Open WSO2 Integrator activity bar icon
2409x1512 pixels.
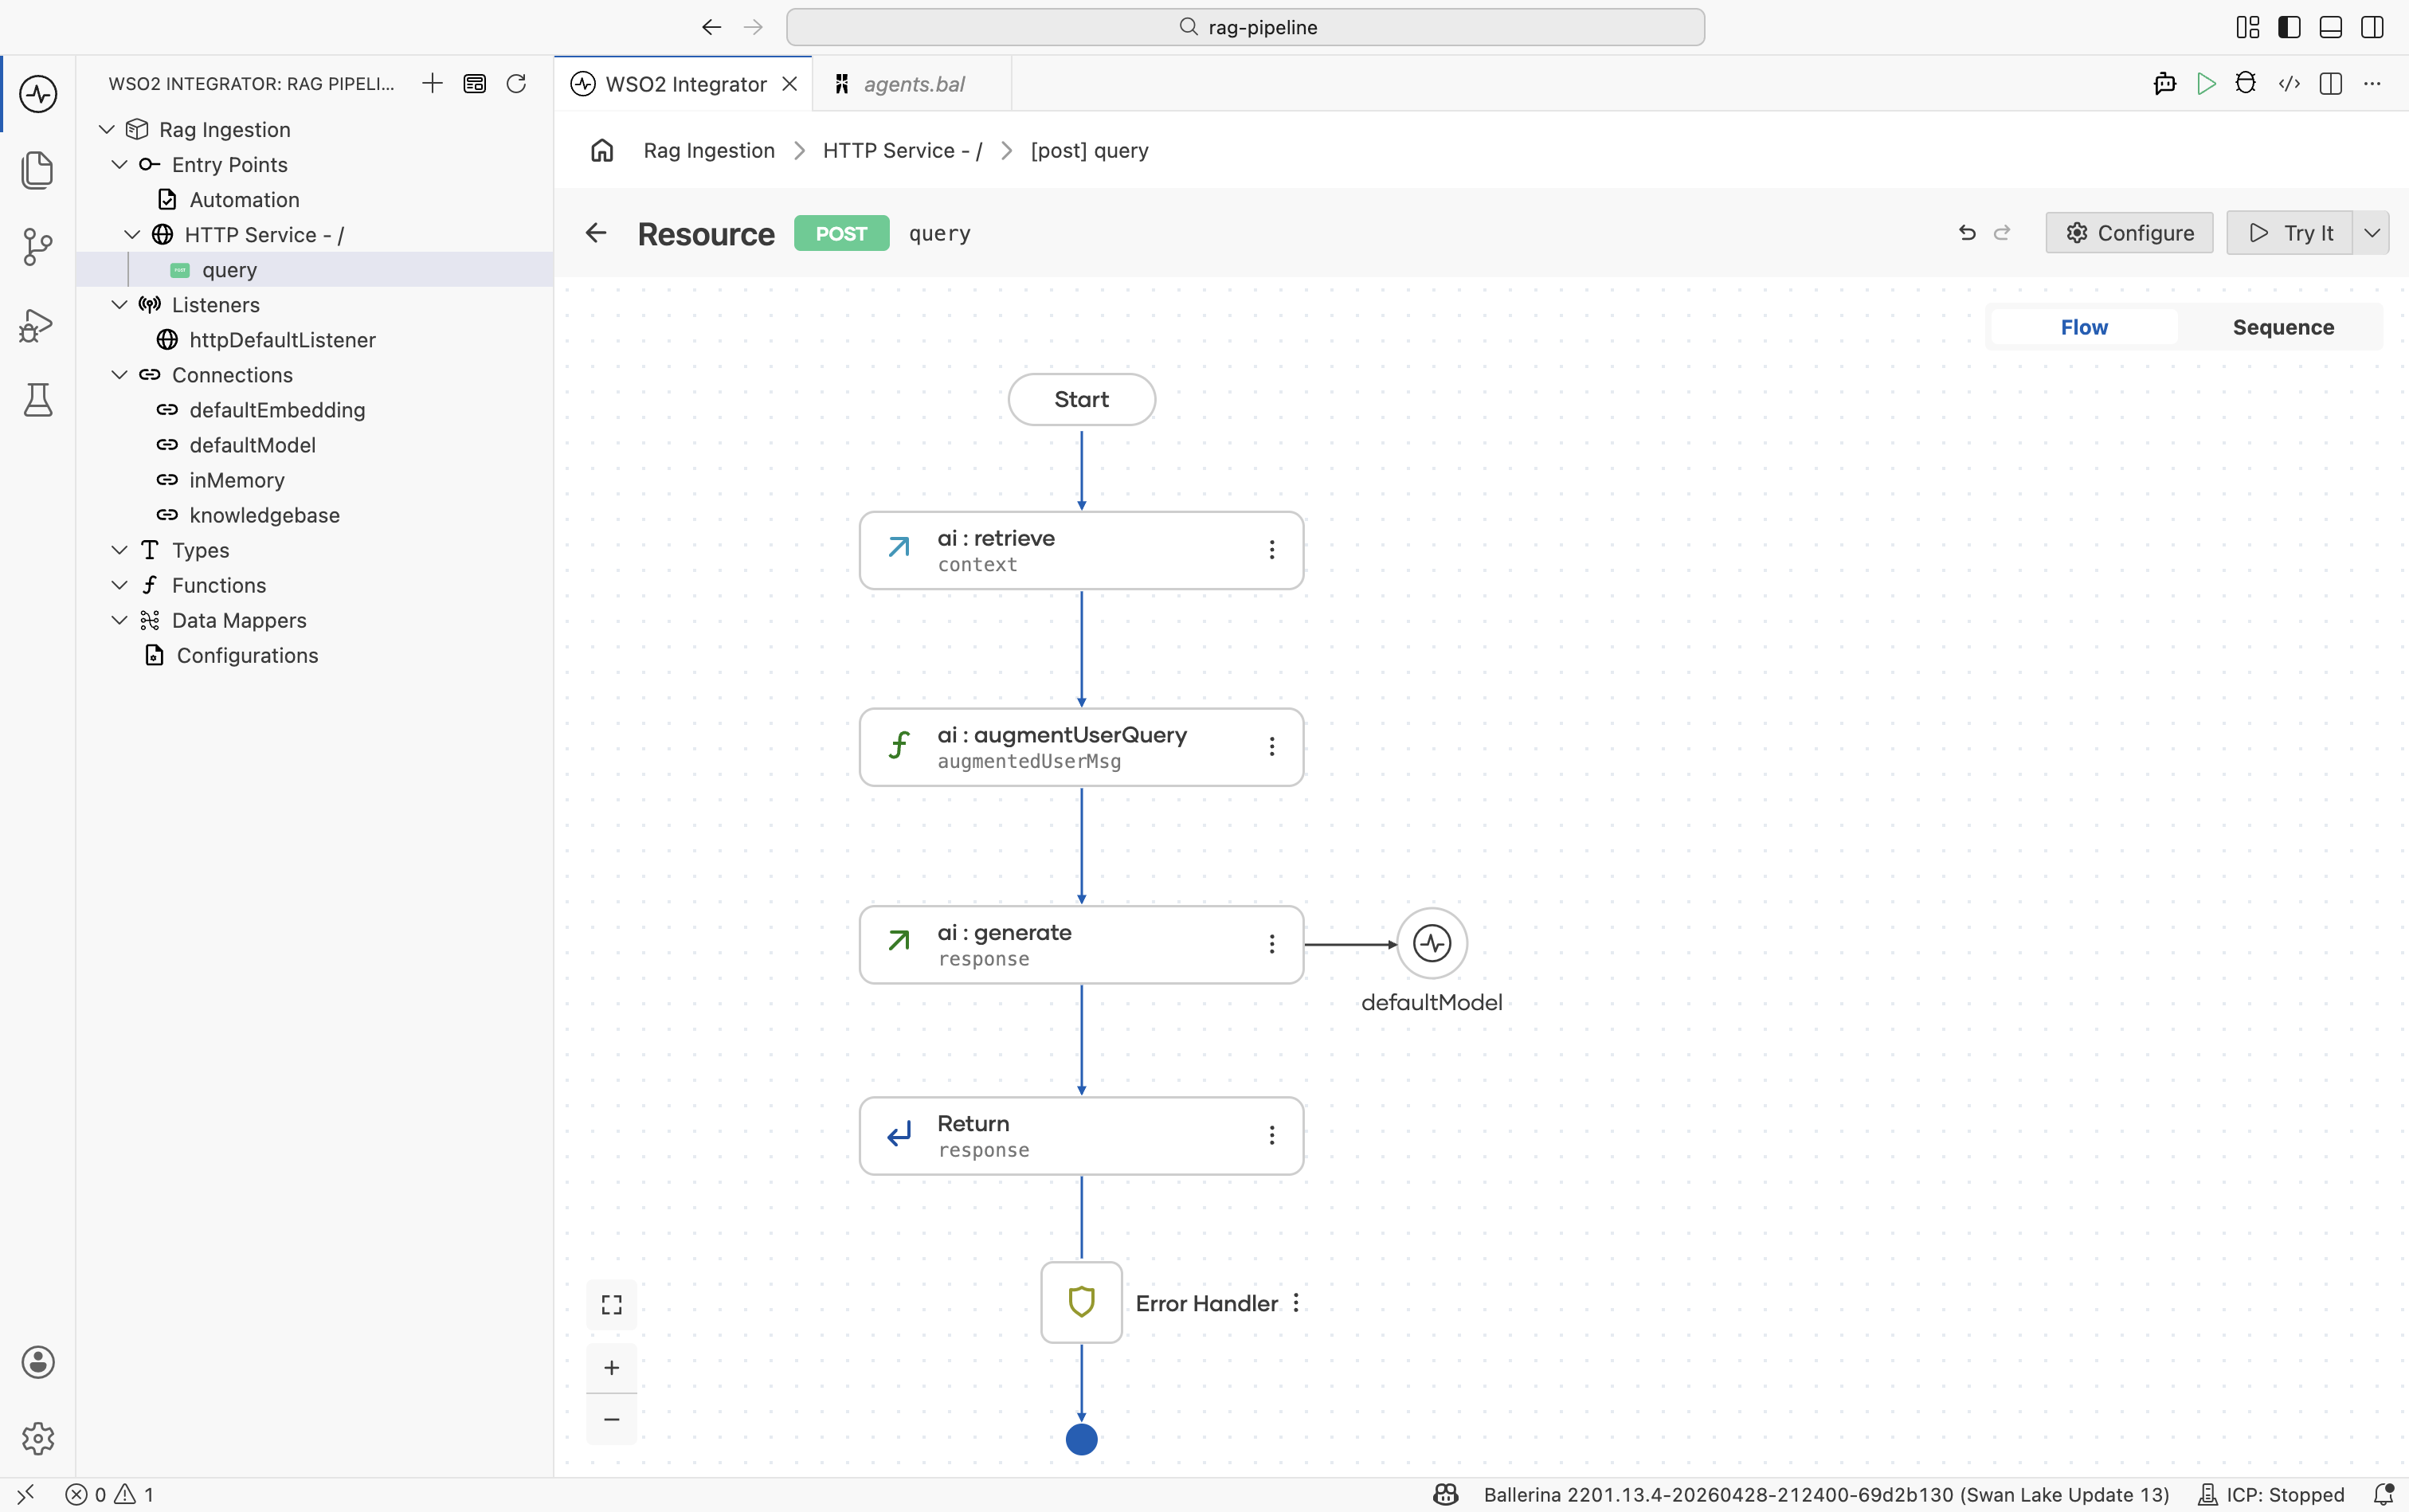coord(38,94)
